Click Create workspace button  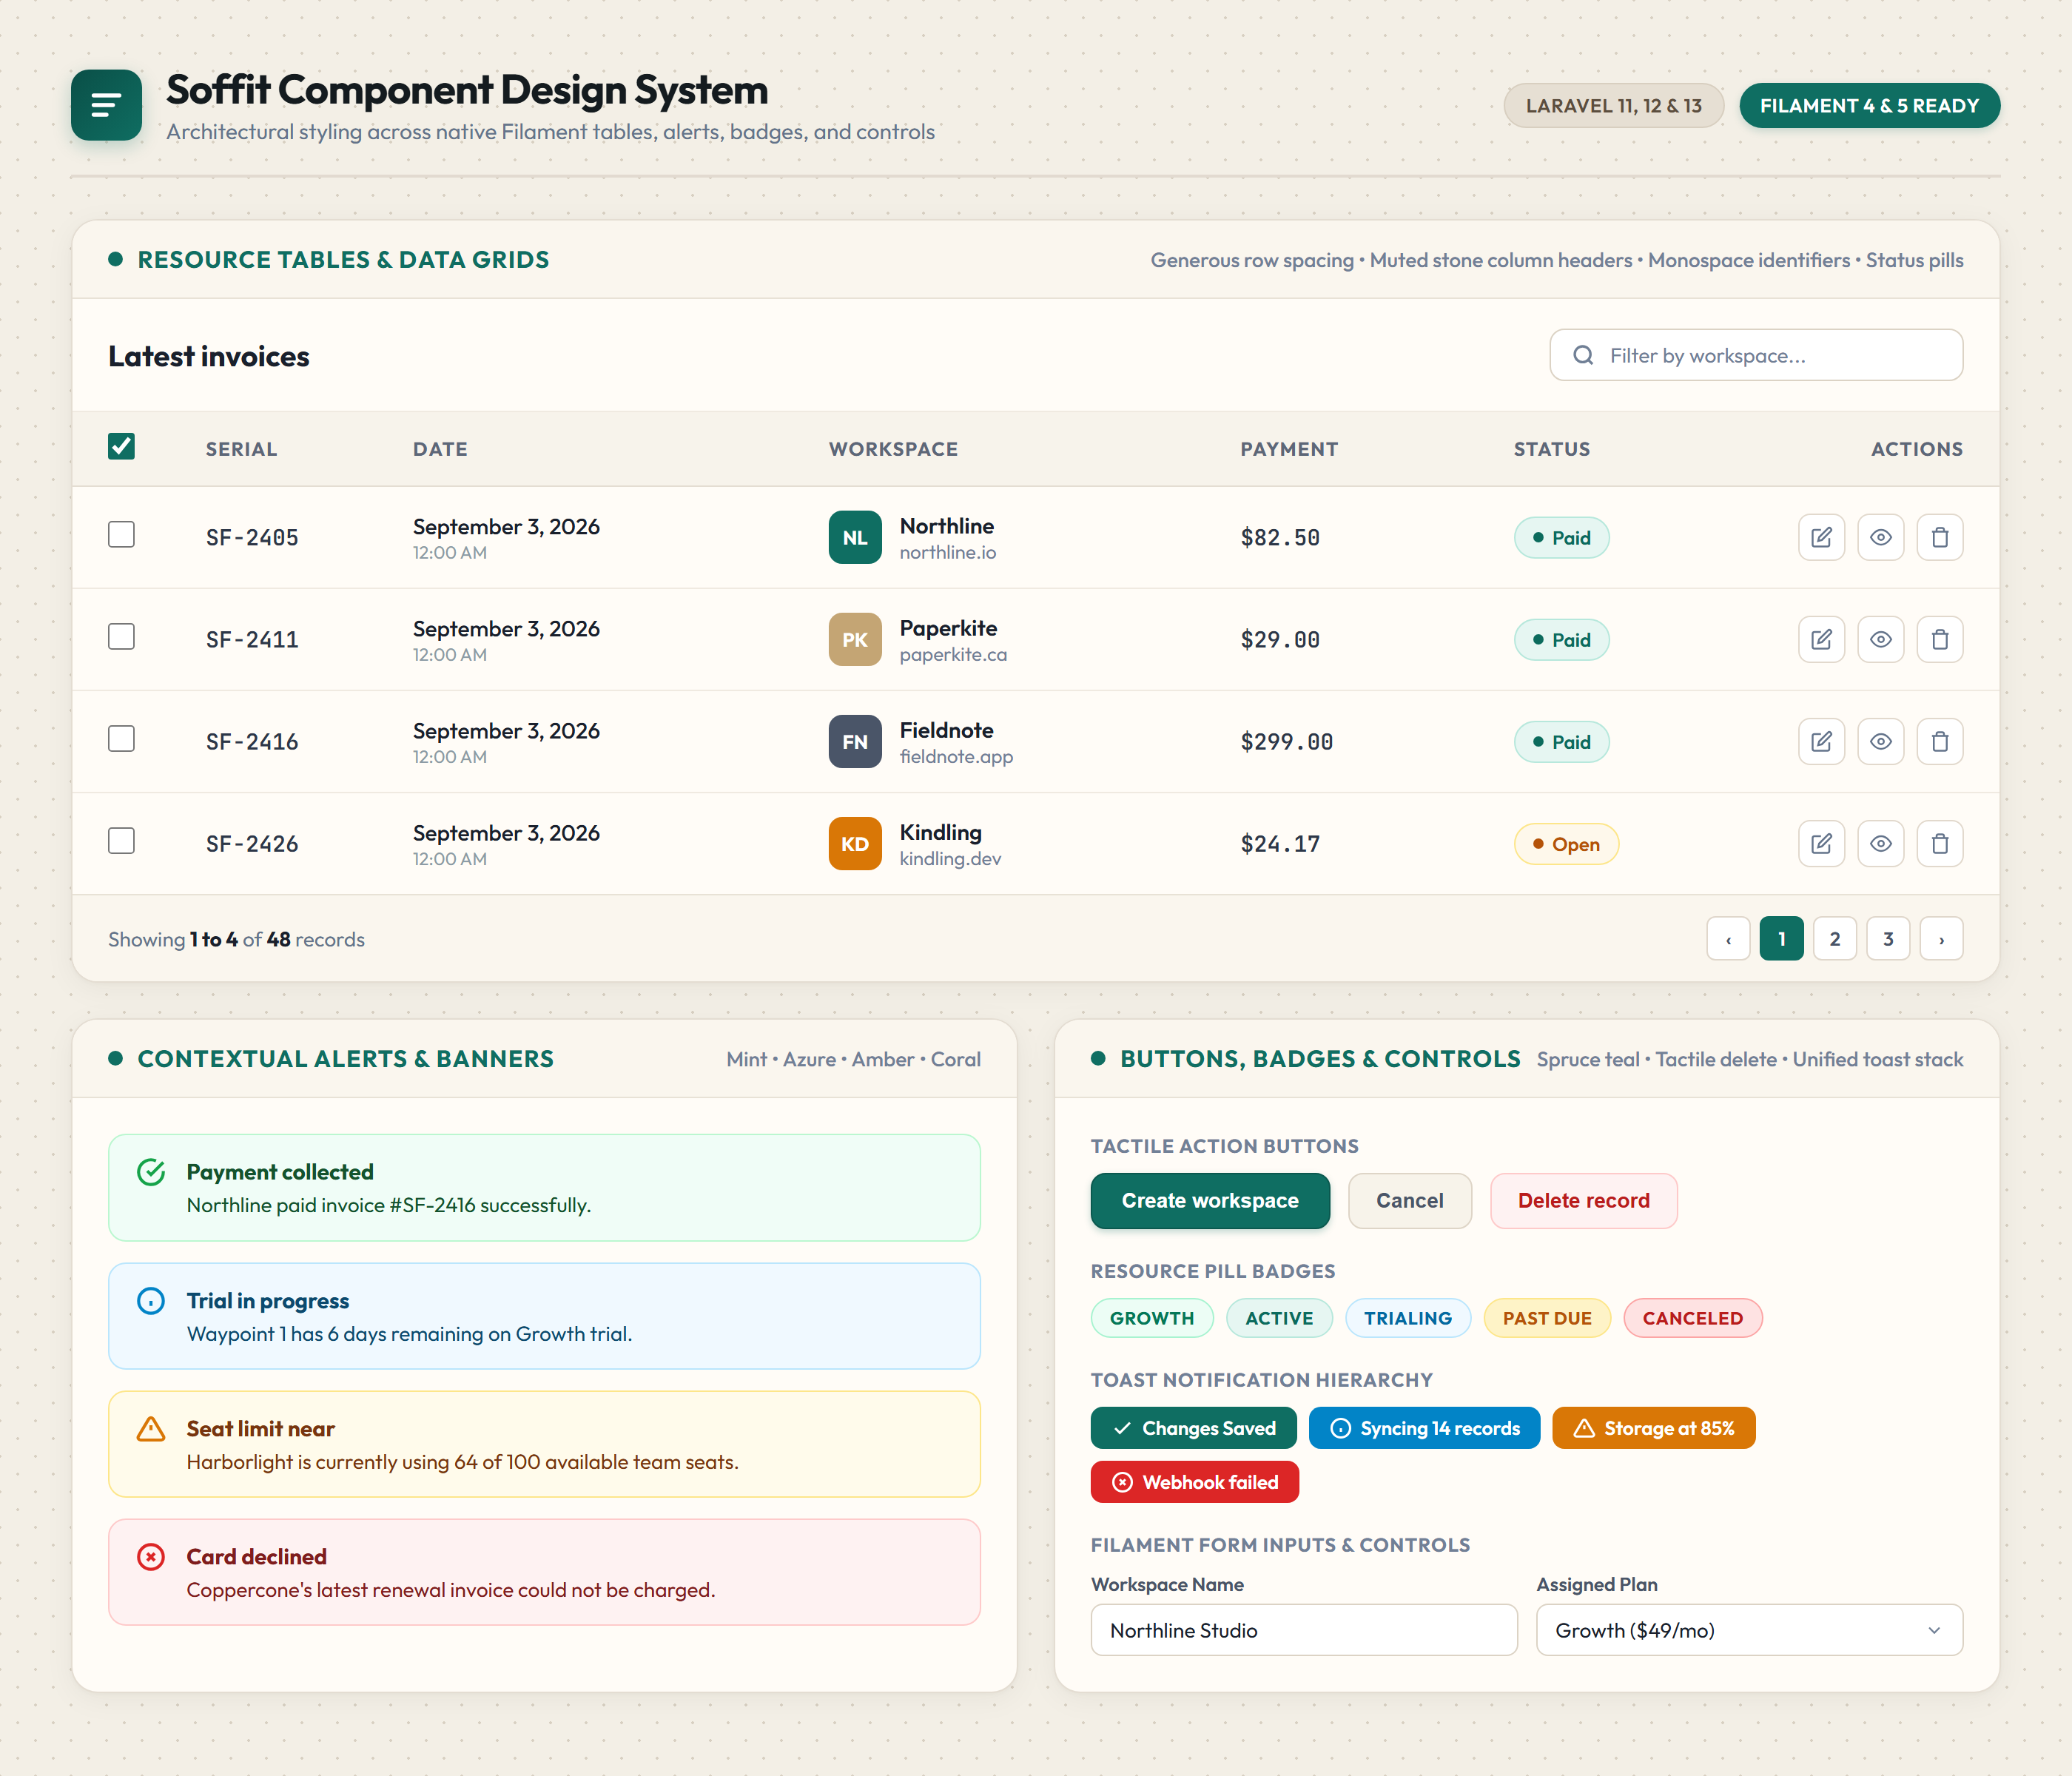(x=1210, y=1201)
